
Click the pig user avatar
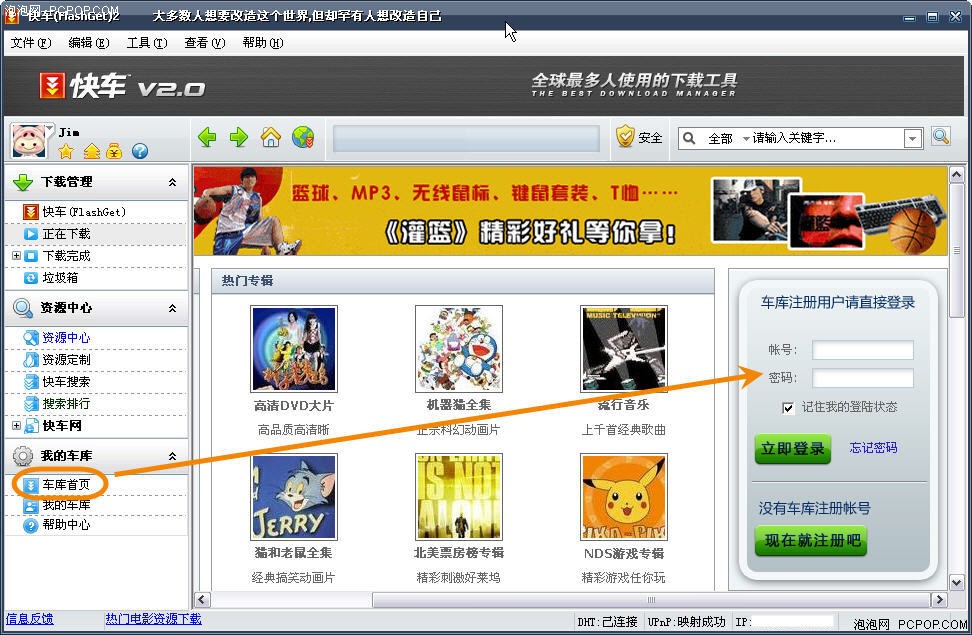(29, 141)
